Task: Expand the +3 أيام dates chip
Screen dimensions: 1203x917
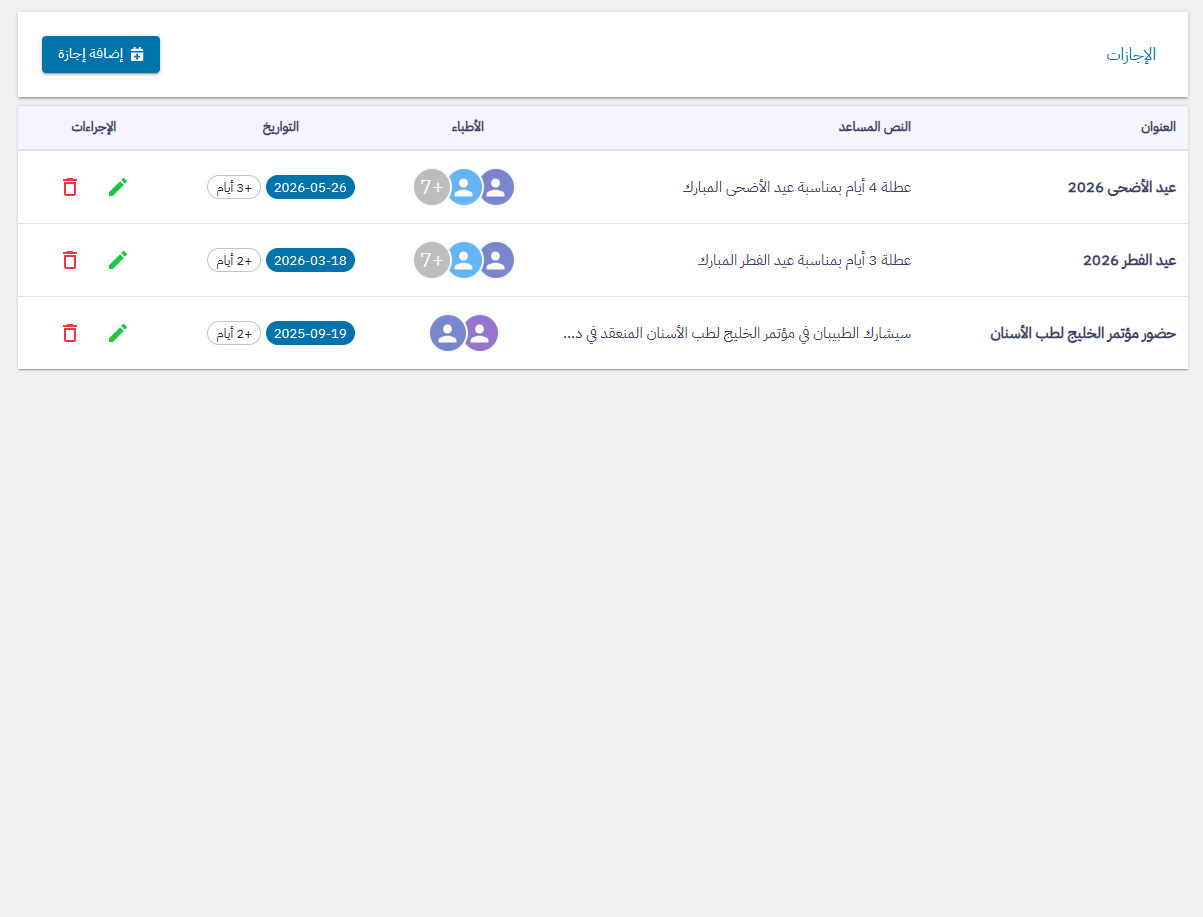Action: coord(234,187)
